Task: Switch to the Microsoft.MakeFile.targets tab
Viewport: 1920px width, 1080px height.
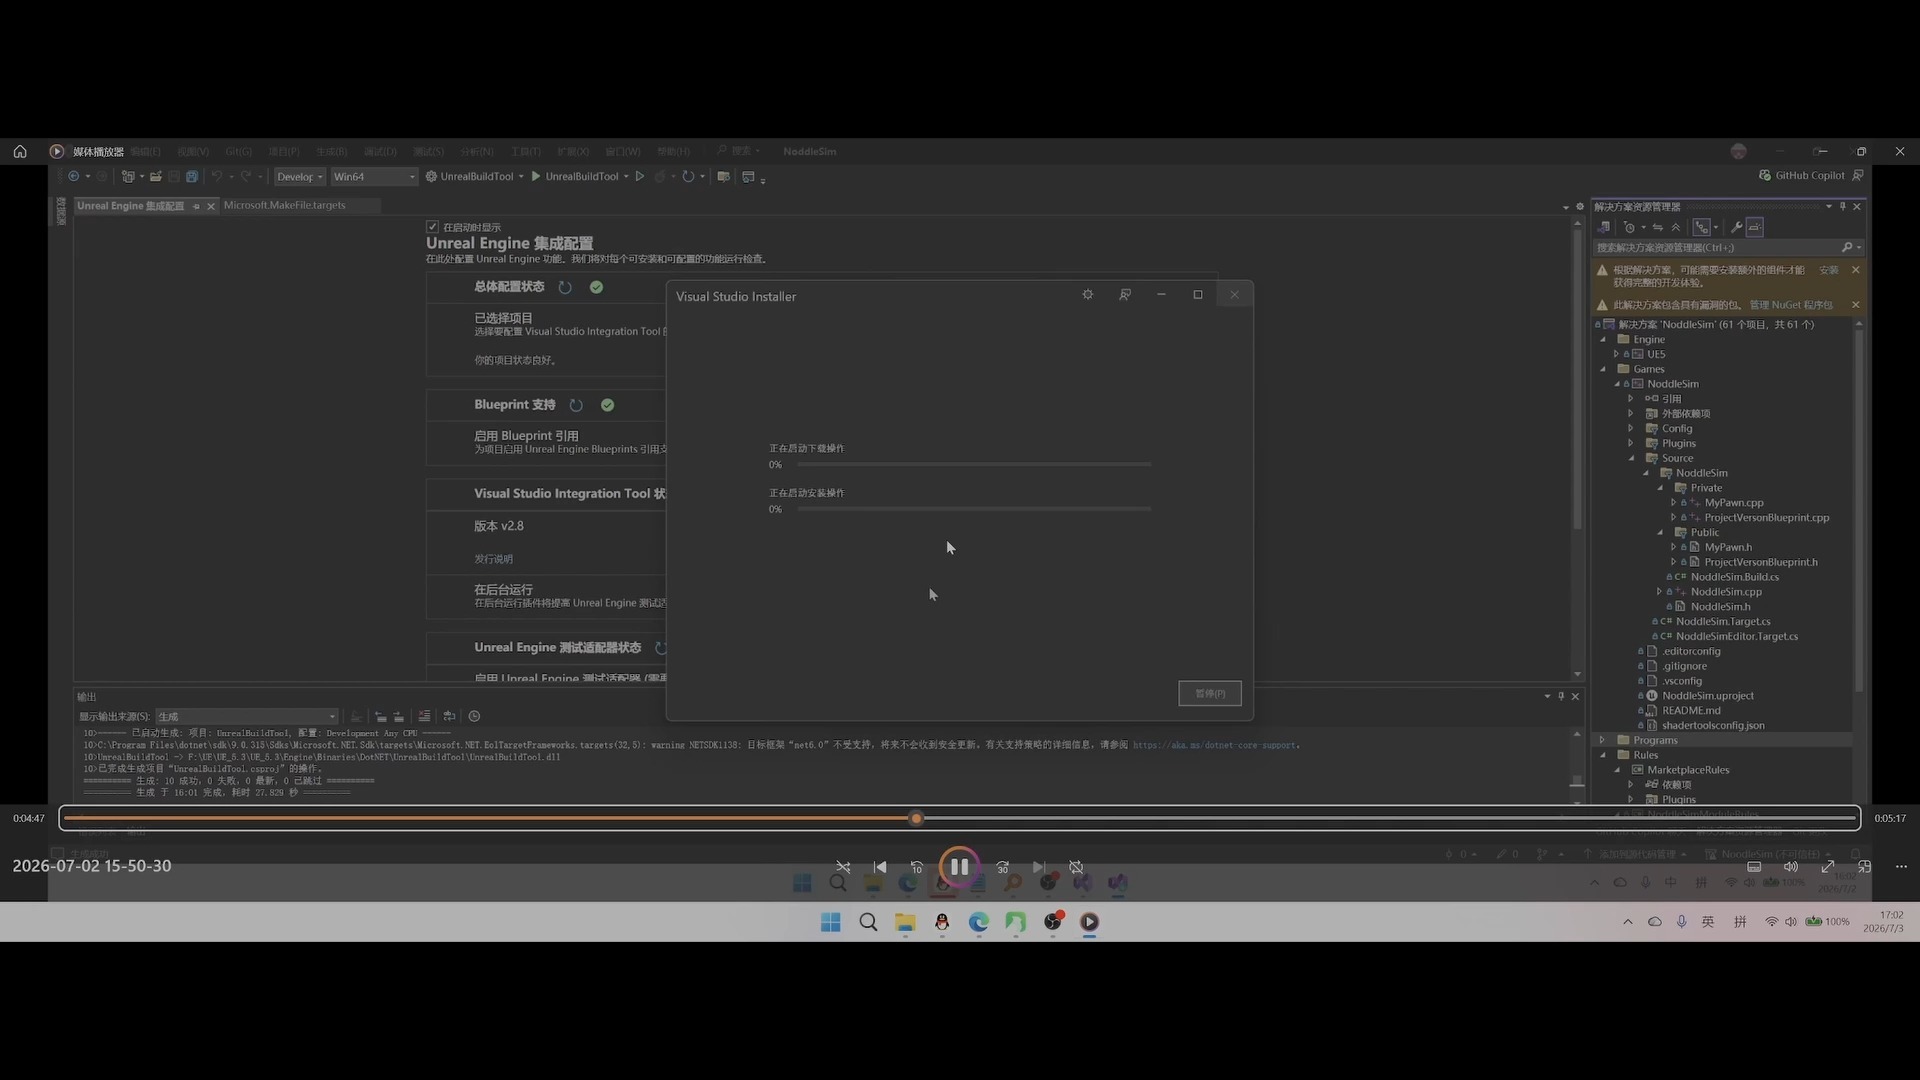Action: coord(285,205)
